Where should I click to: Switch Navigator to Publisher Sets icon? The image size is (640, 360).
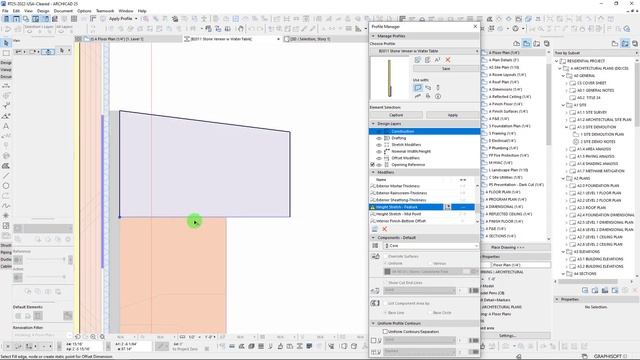[x=547, y=43]
